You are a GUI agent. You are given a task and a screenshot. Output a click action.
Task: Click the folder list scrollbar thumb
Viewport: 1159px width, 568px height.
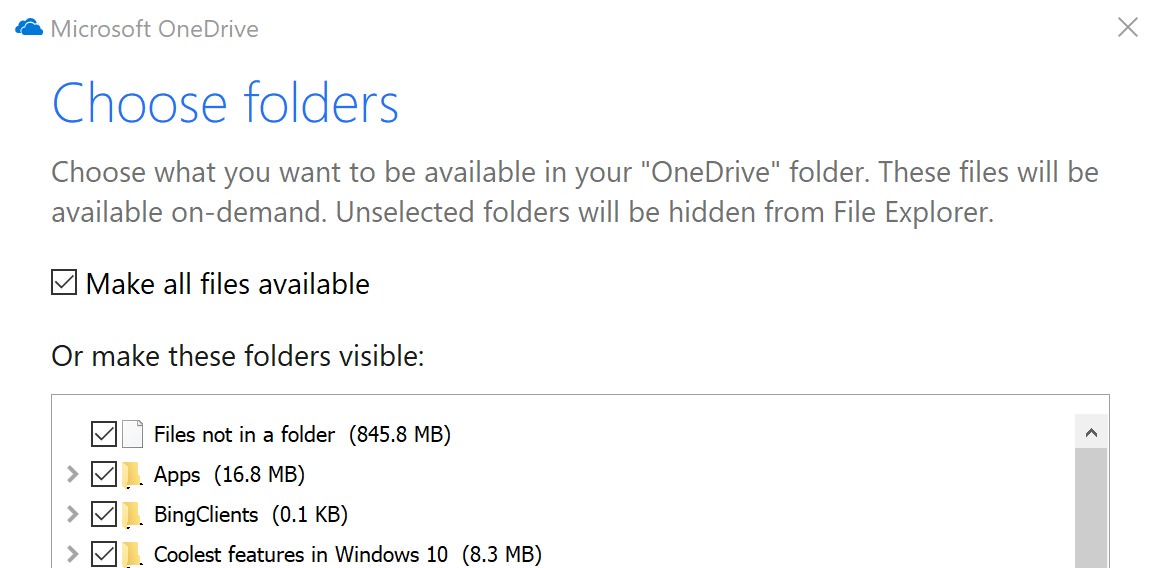pos(1091,508)
